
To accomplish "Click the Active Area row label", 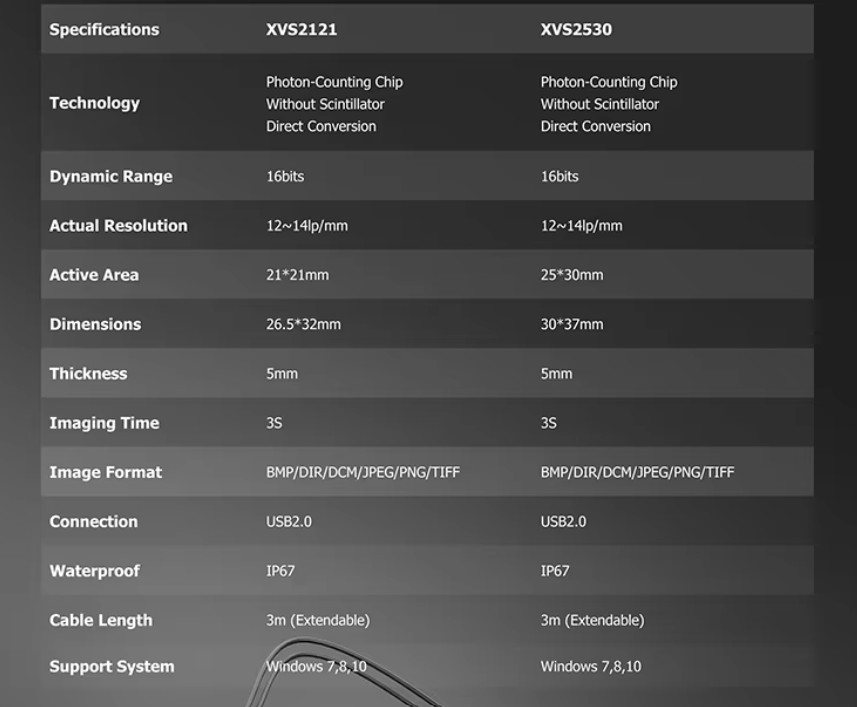I will [x=94, y=275].
